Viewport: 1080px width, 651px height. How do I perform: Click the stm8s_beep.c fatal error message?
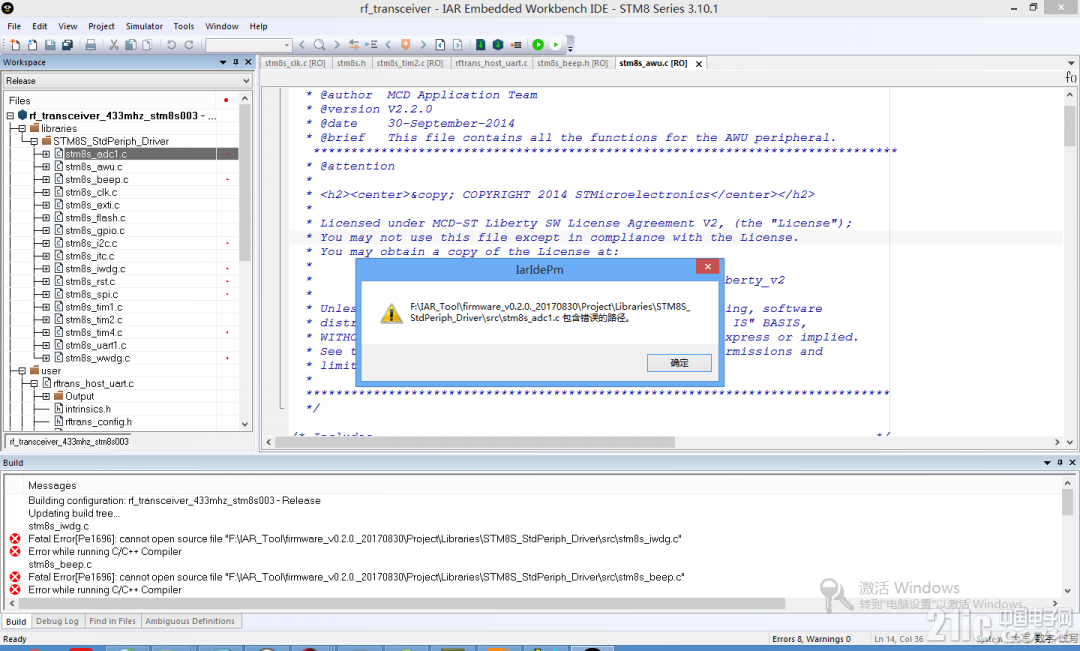[356, 577]
